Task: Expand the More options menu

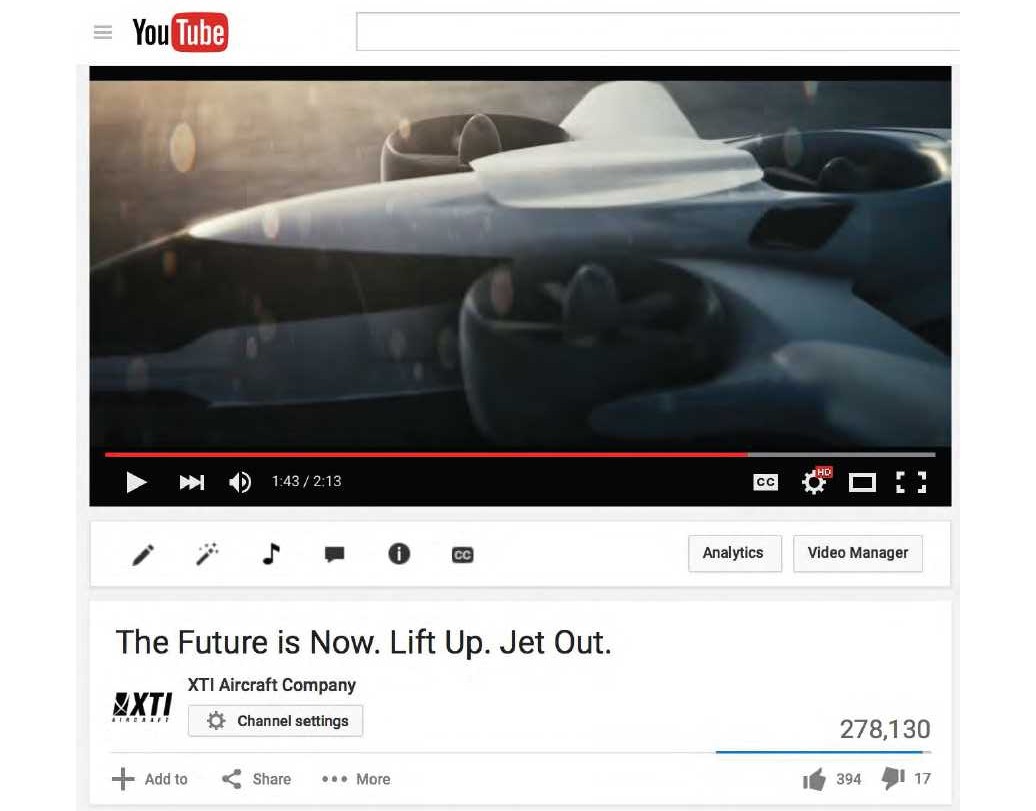Action: (x=356, y=779)
